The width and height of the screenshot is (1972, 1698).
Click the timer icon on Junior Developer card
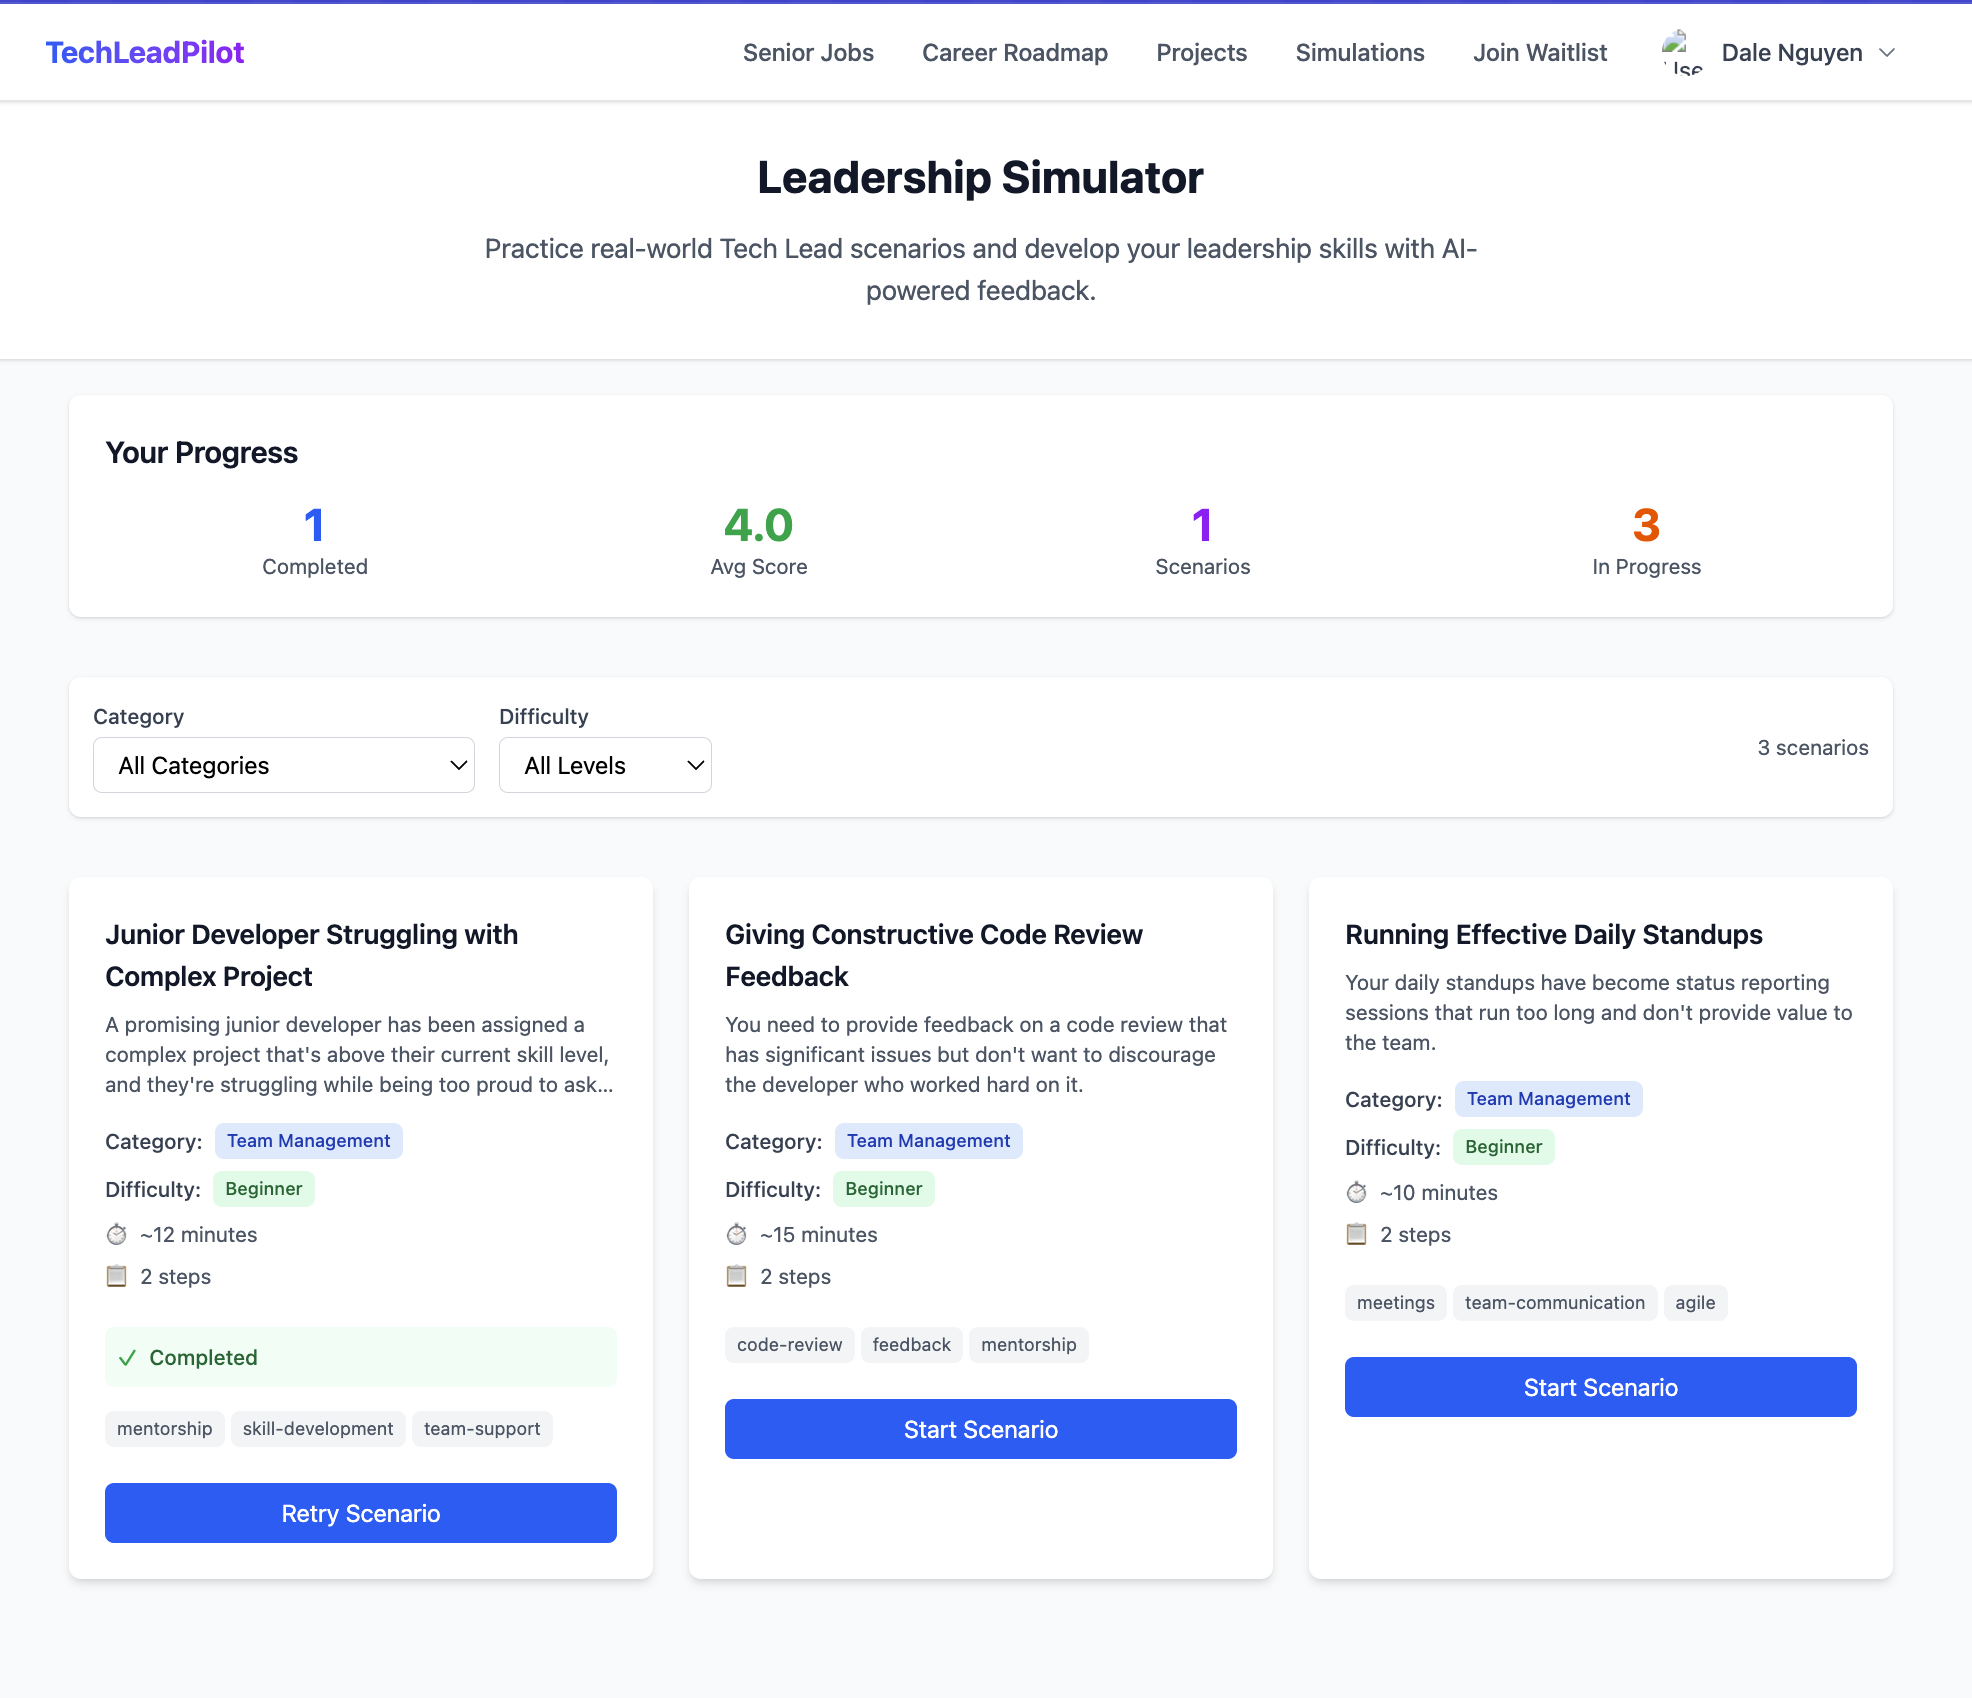click(117, 1234)
